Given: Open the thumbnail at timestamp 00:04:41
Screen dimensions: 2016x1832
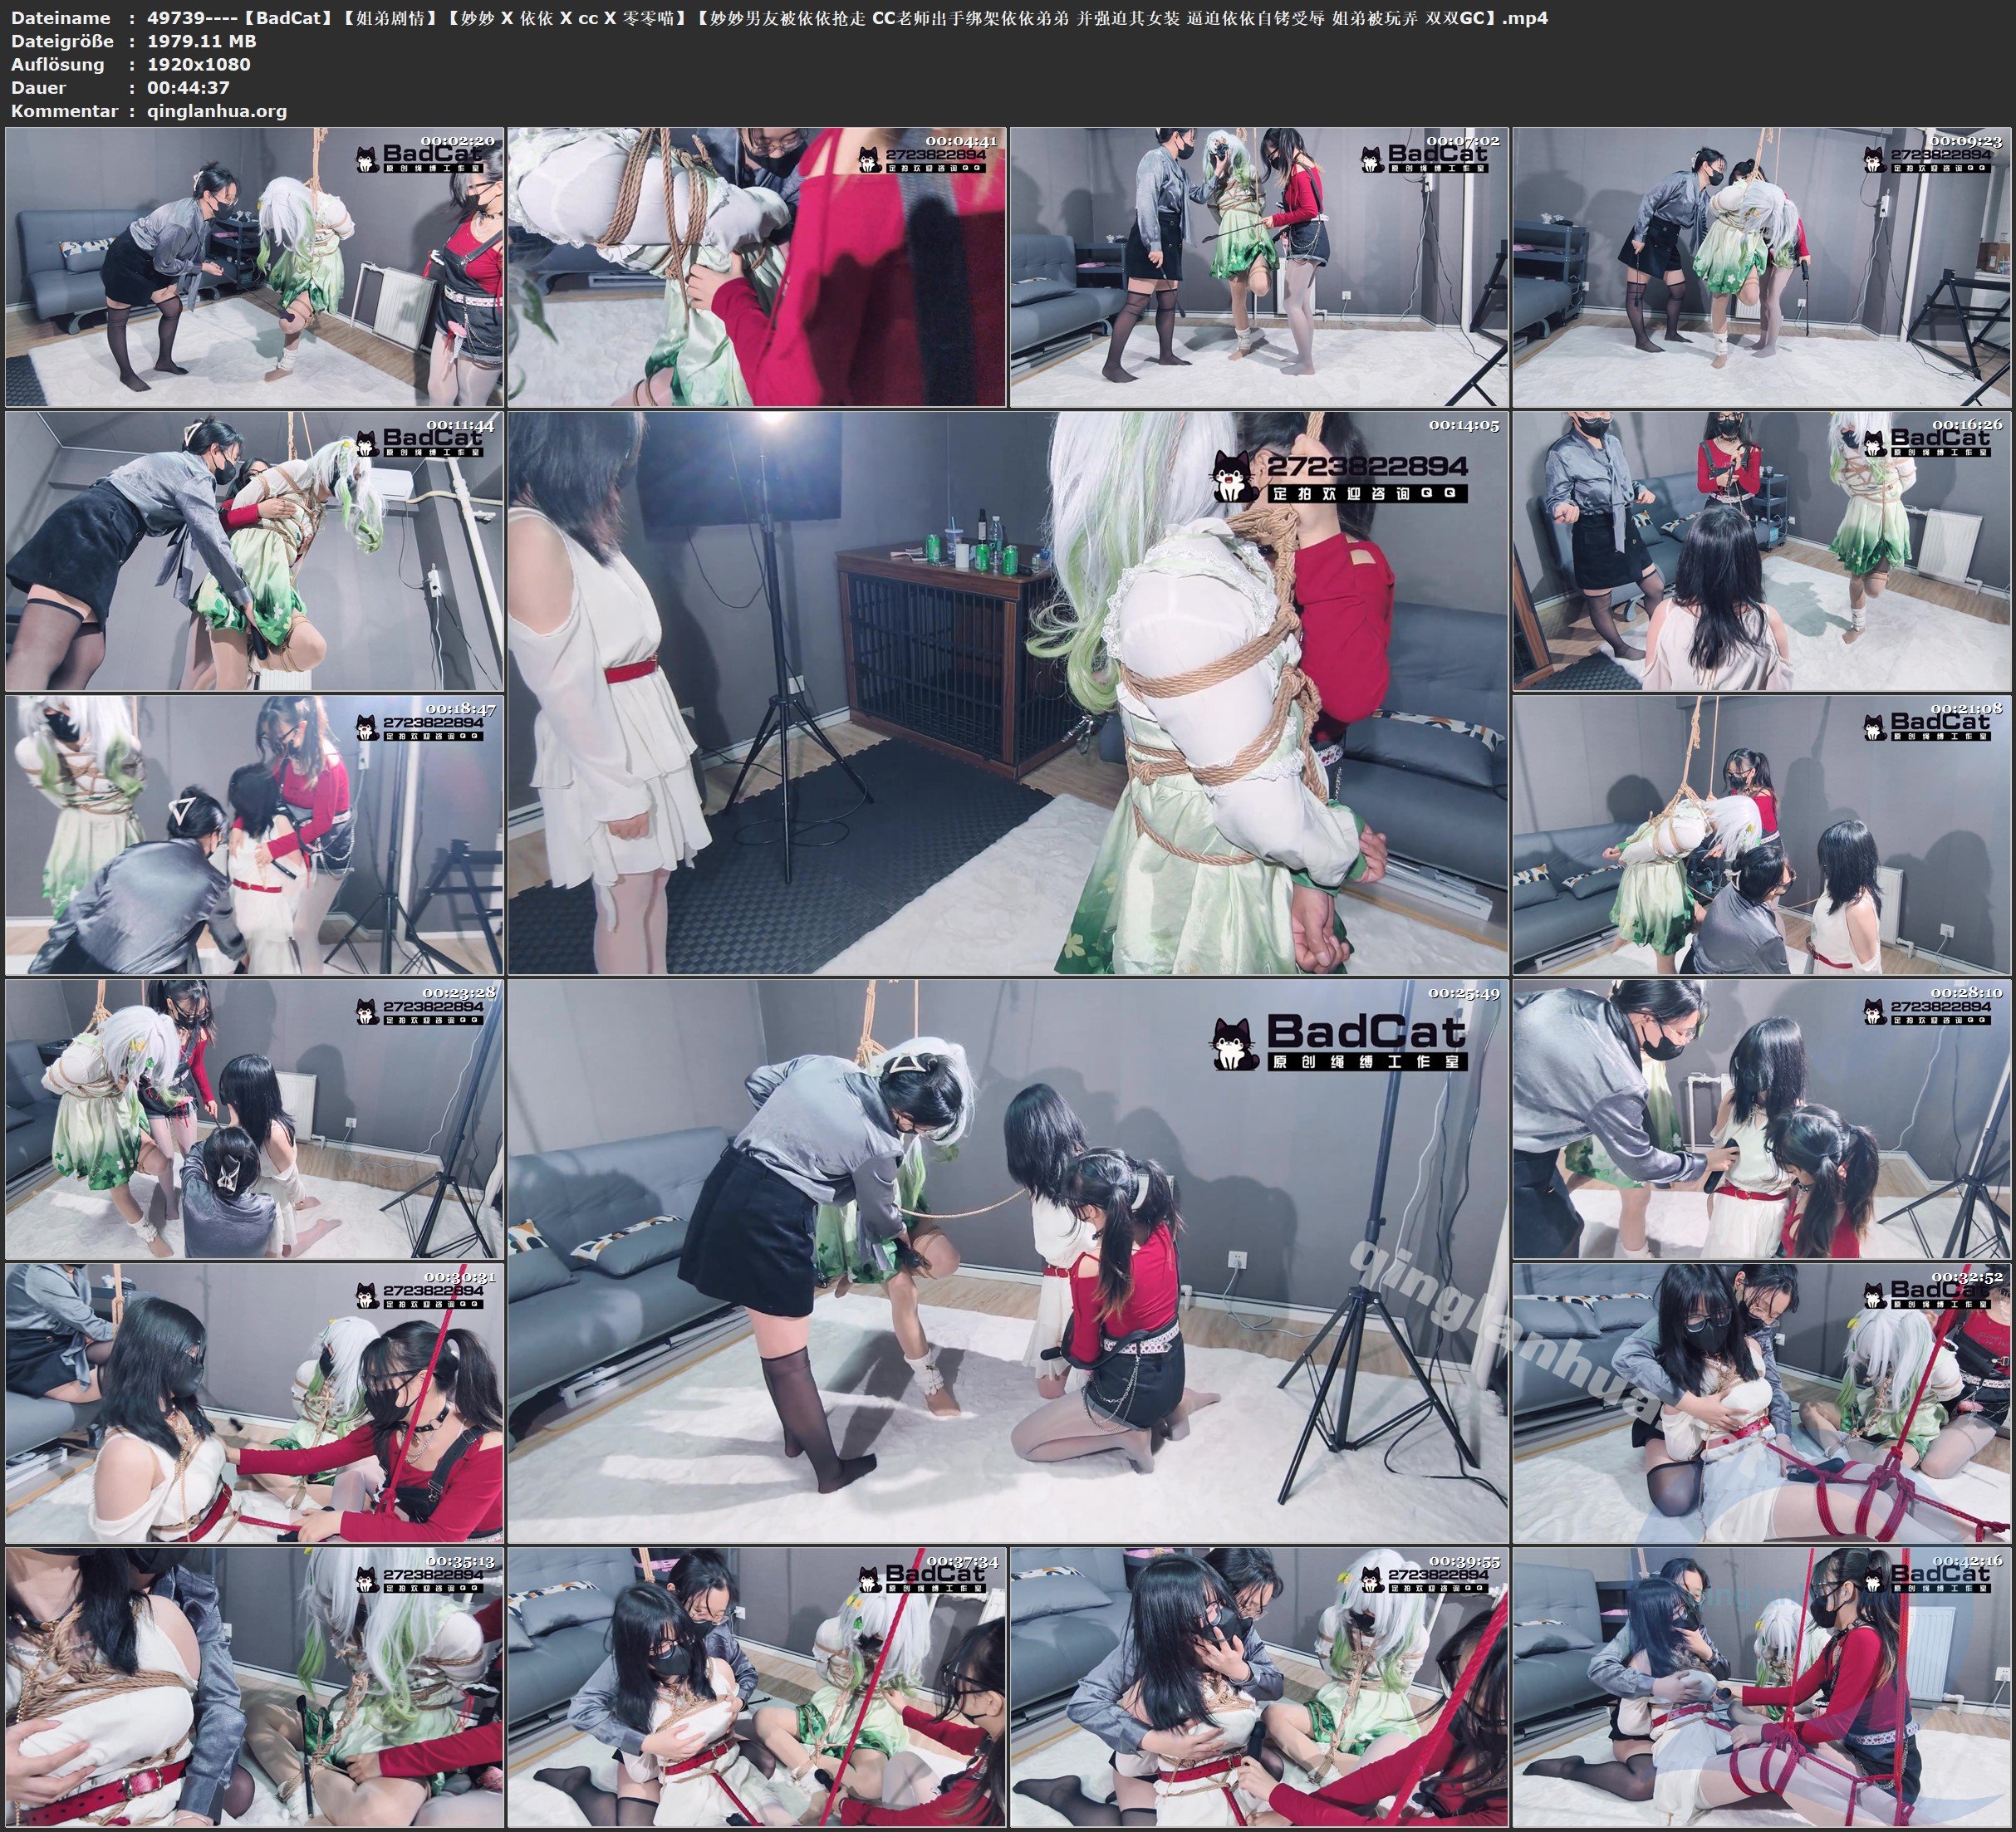Looking at the screenshot, I should coord(756,267).
